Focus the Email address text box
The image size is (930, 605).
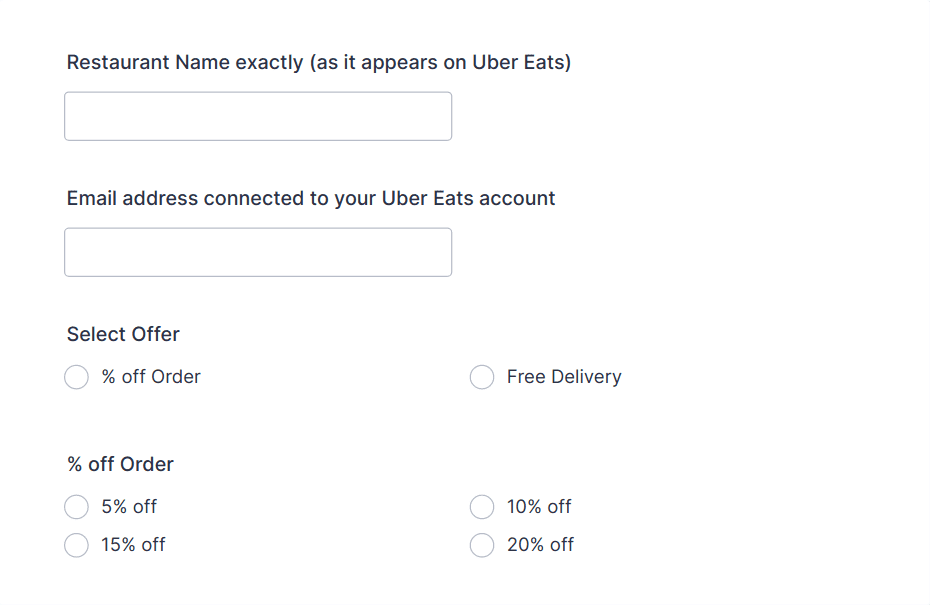[257, 252]
